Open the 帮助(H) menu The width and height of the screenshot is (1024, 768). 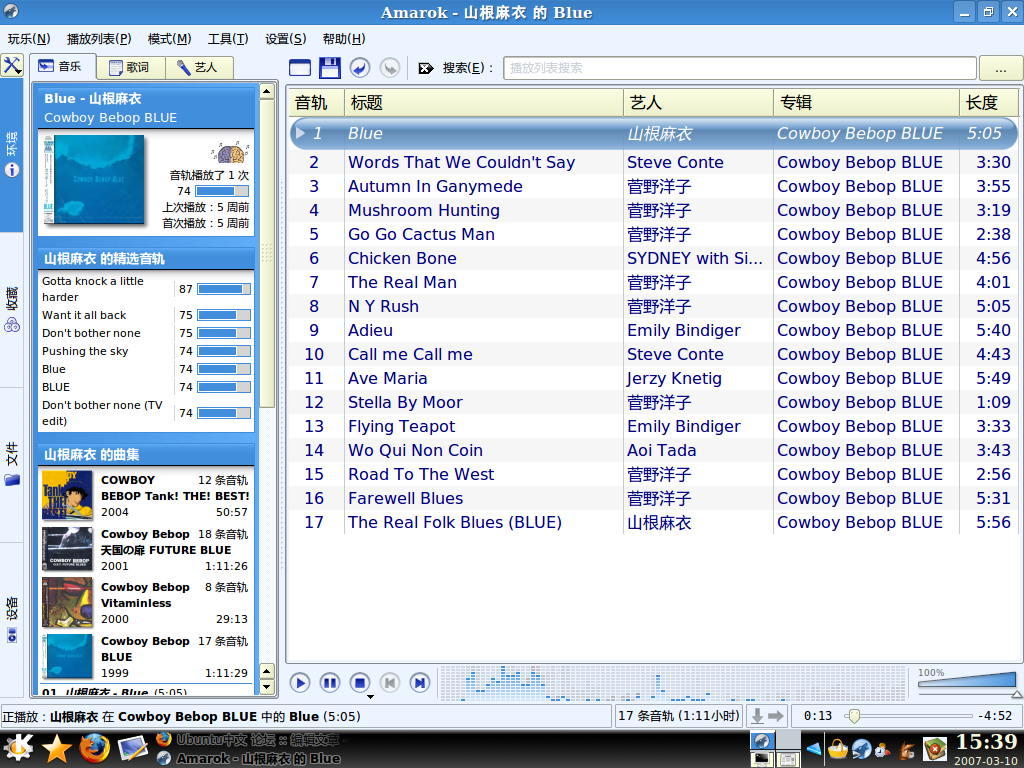(344, 39)
